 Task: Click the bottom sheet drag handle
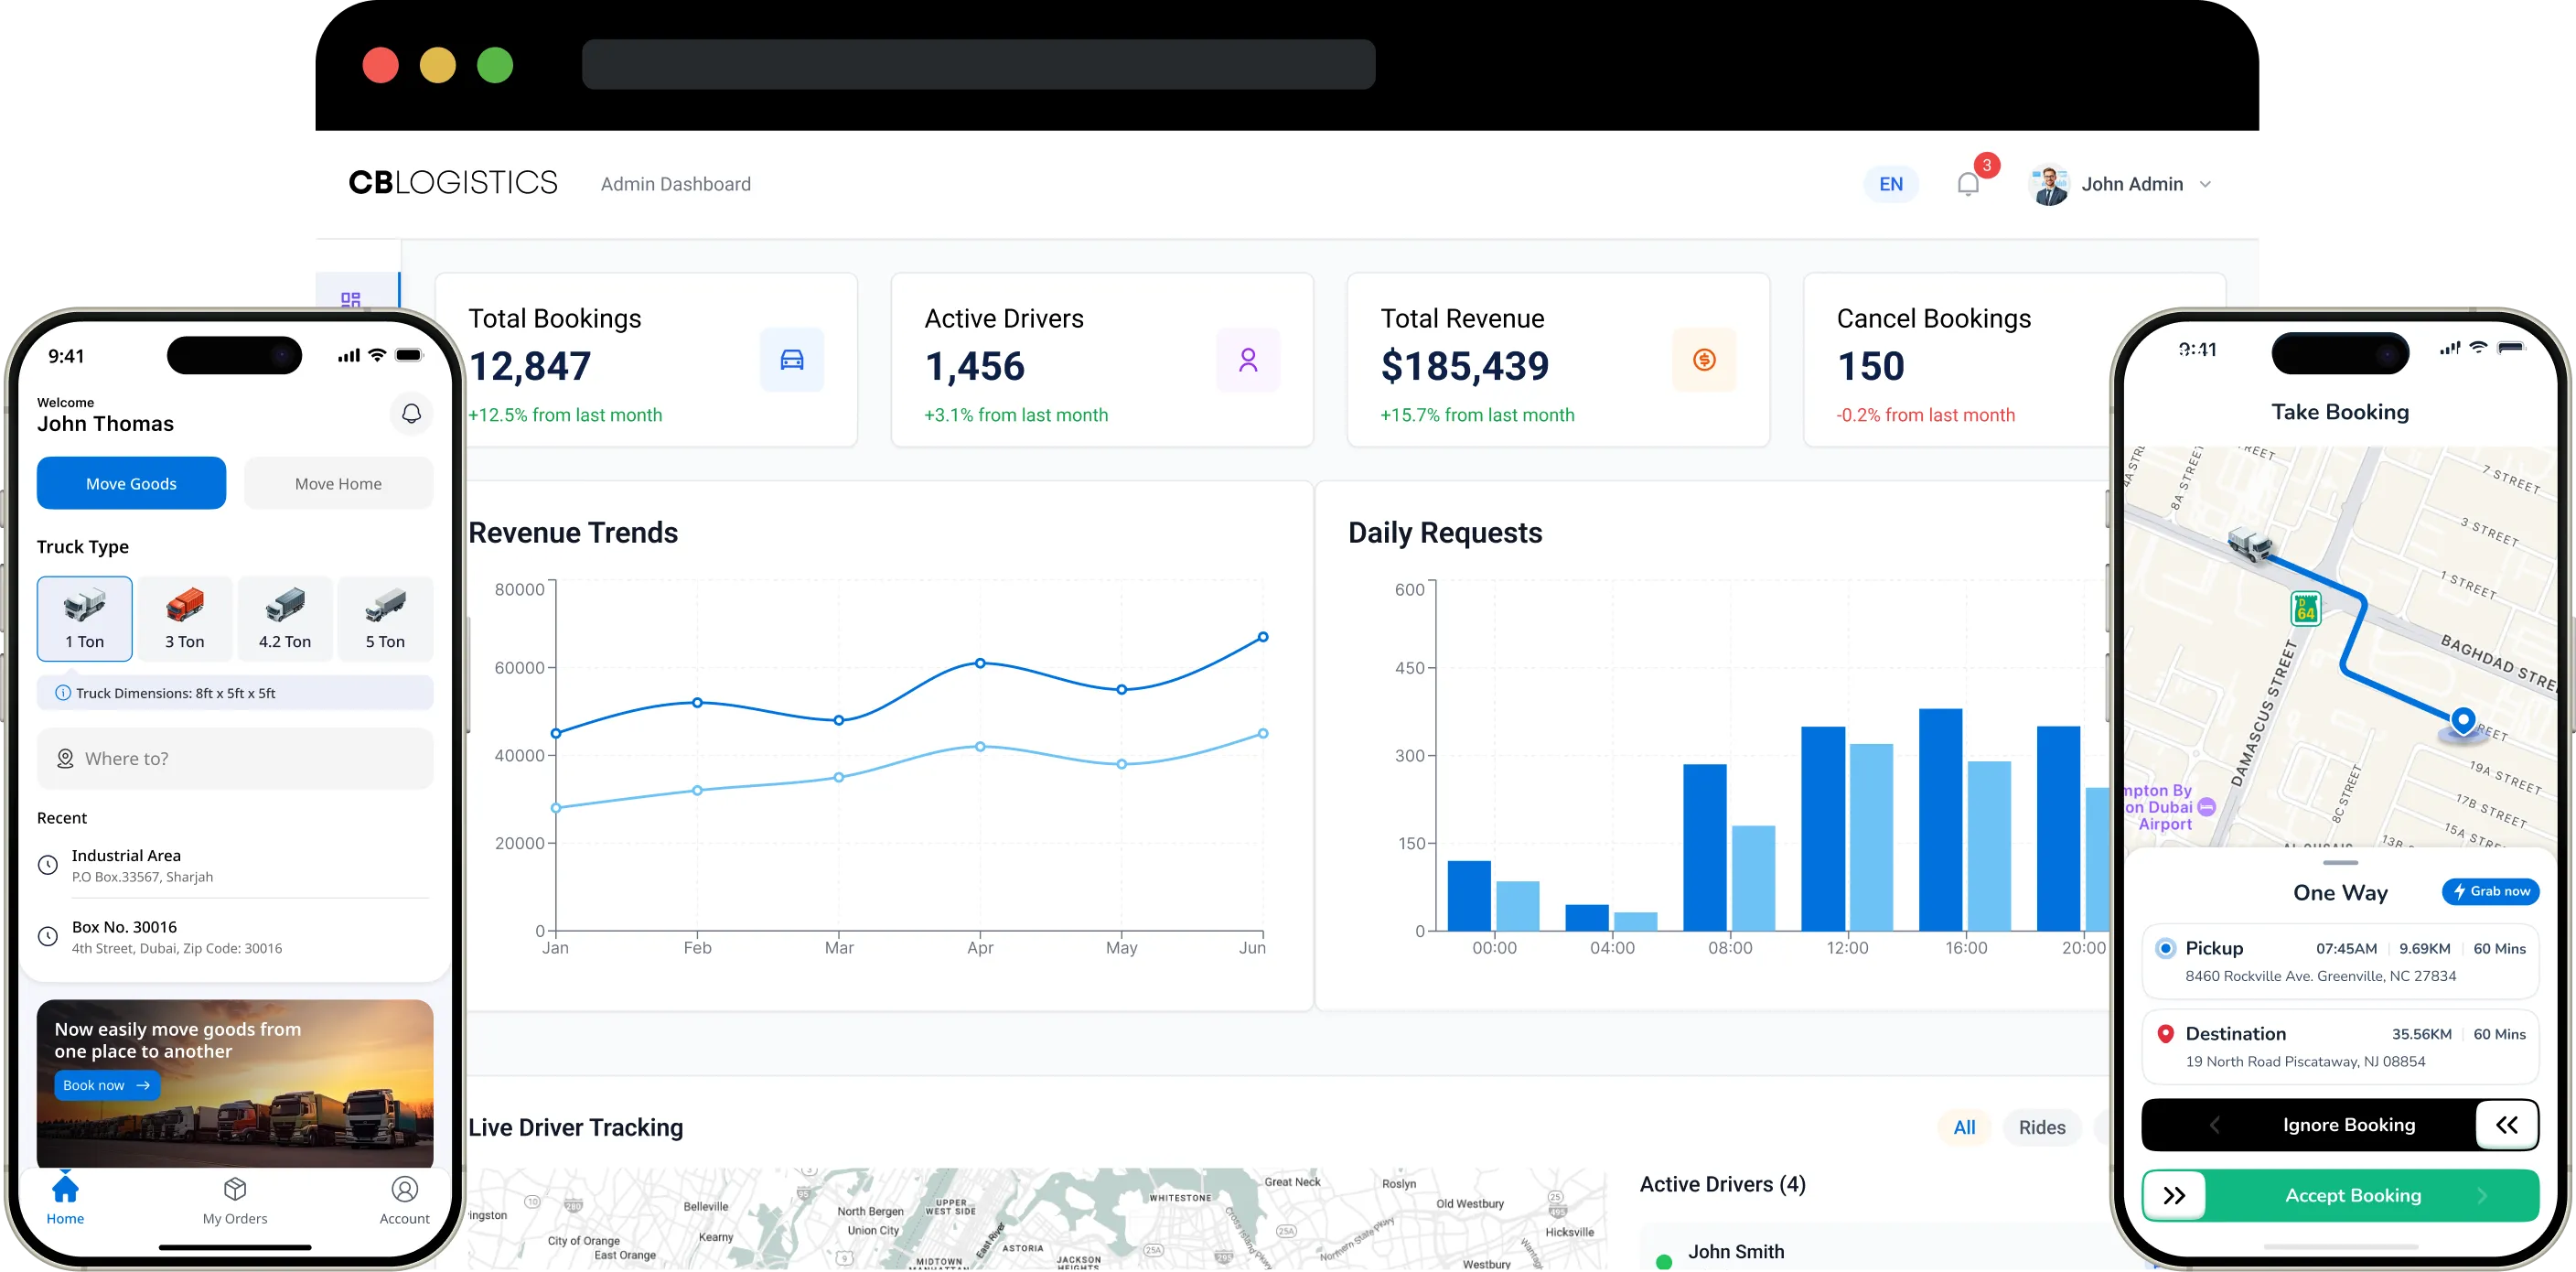(x=2340, y=862)
